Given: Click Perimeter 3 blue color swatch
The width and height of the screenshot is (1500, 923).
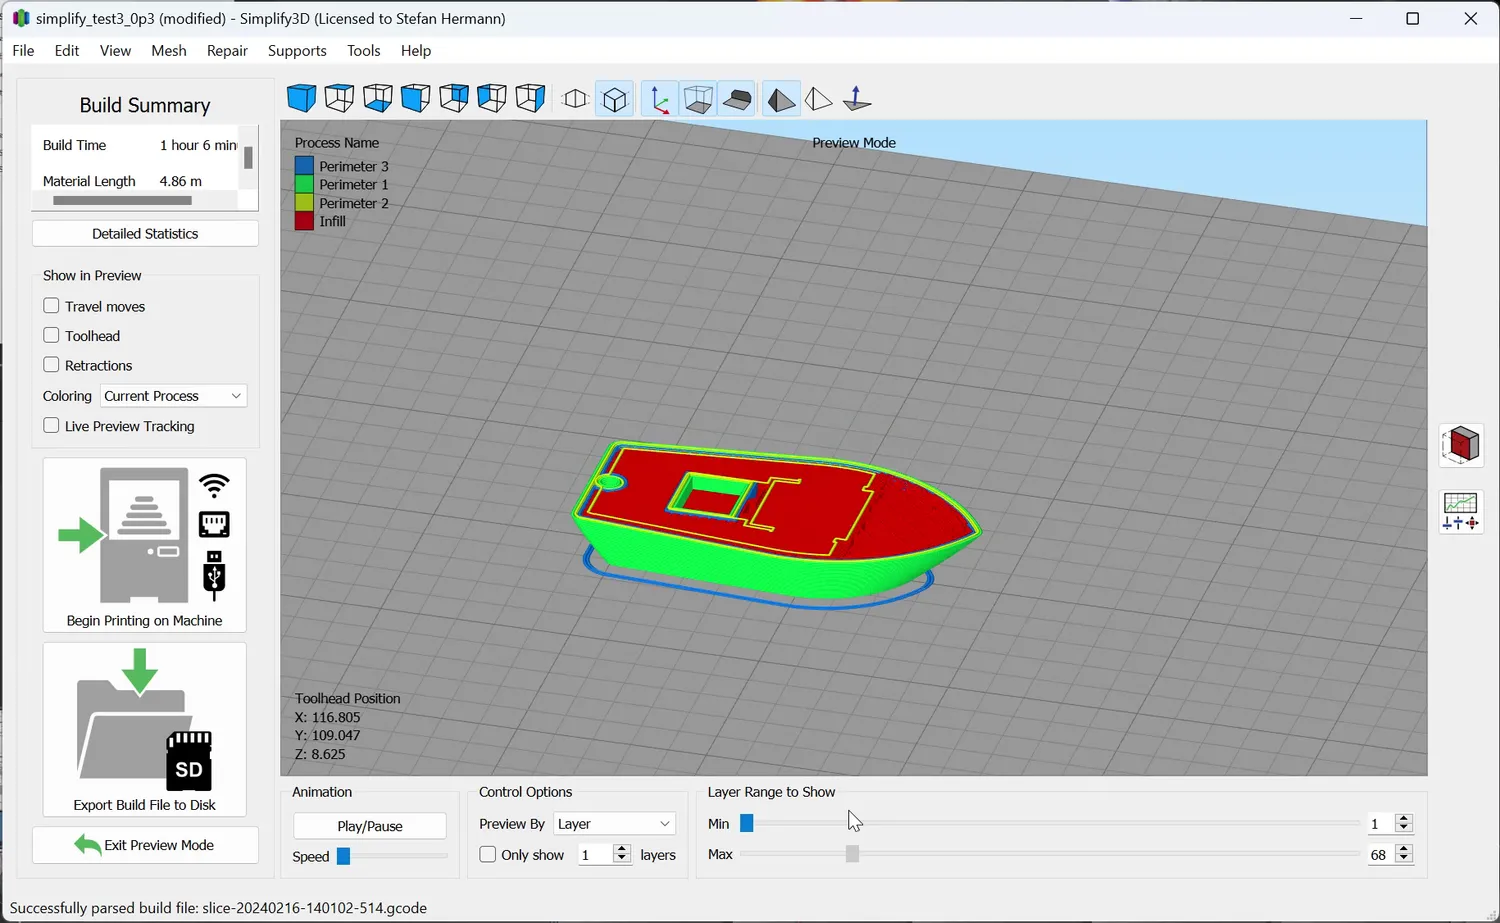Looking at the screenshot, I should pyautogui.click(x=304, y=166).
